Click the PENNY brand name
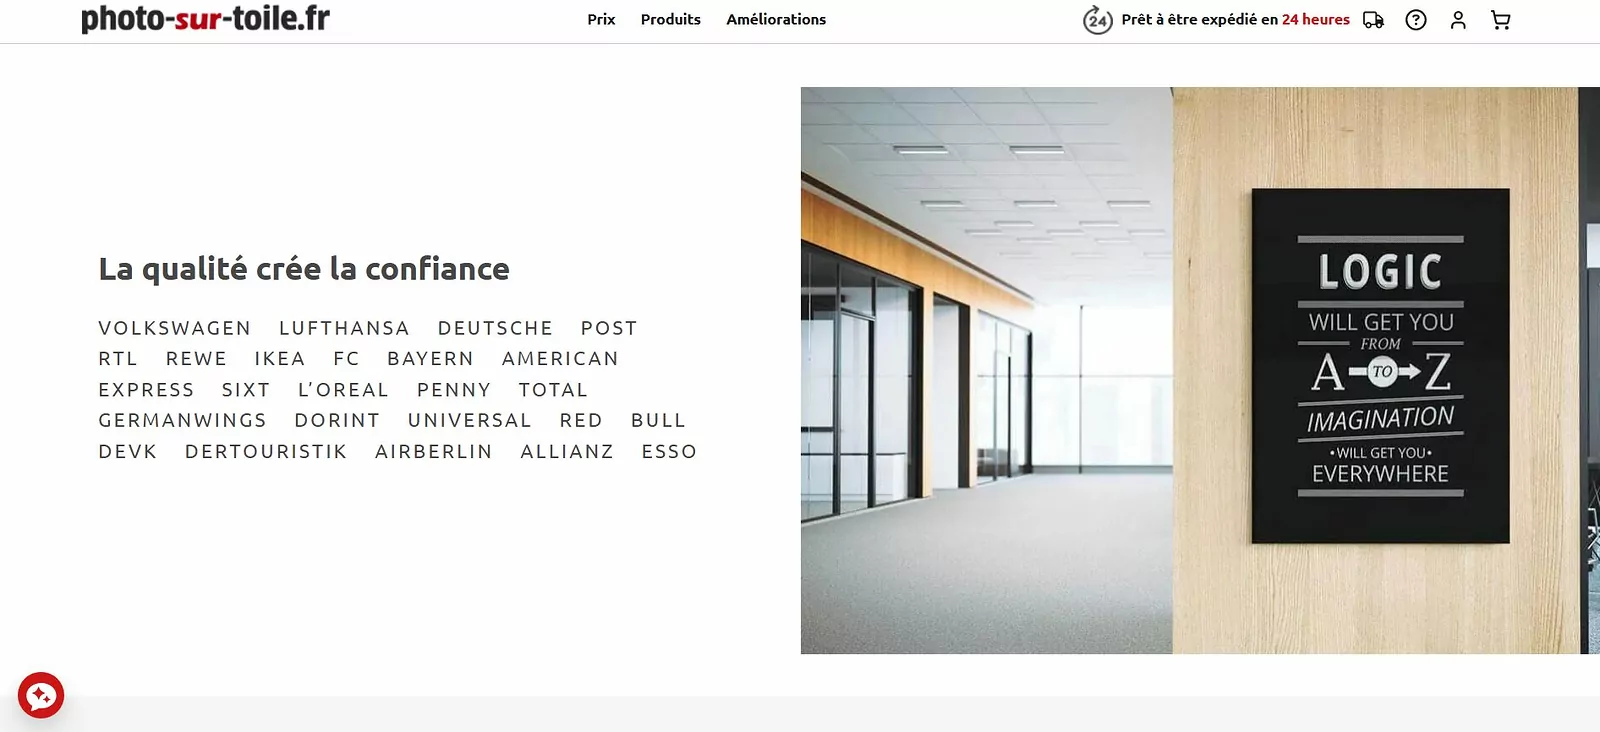 (454, 390)
